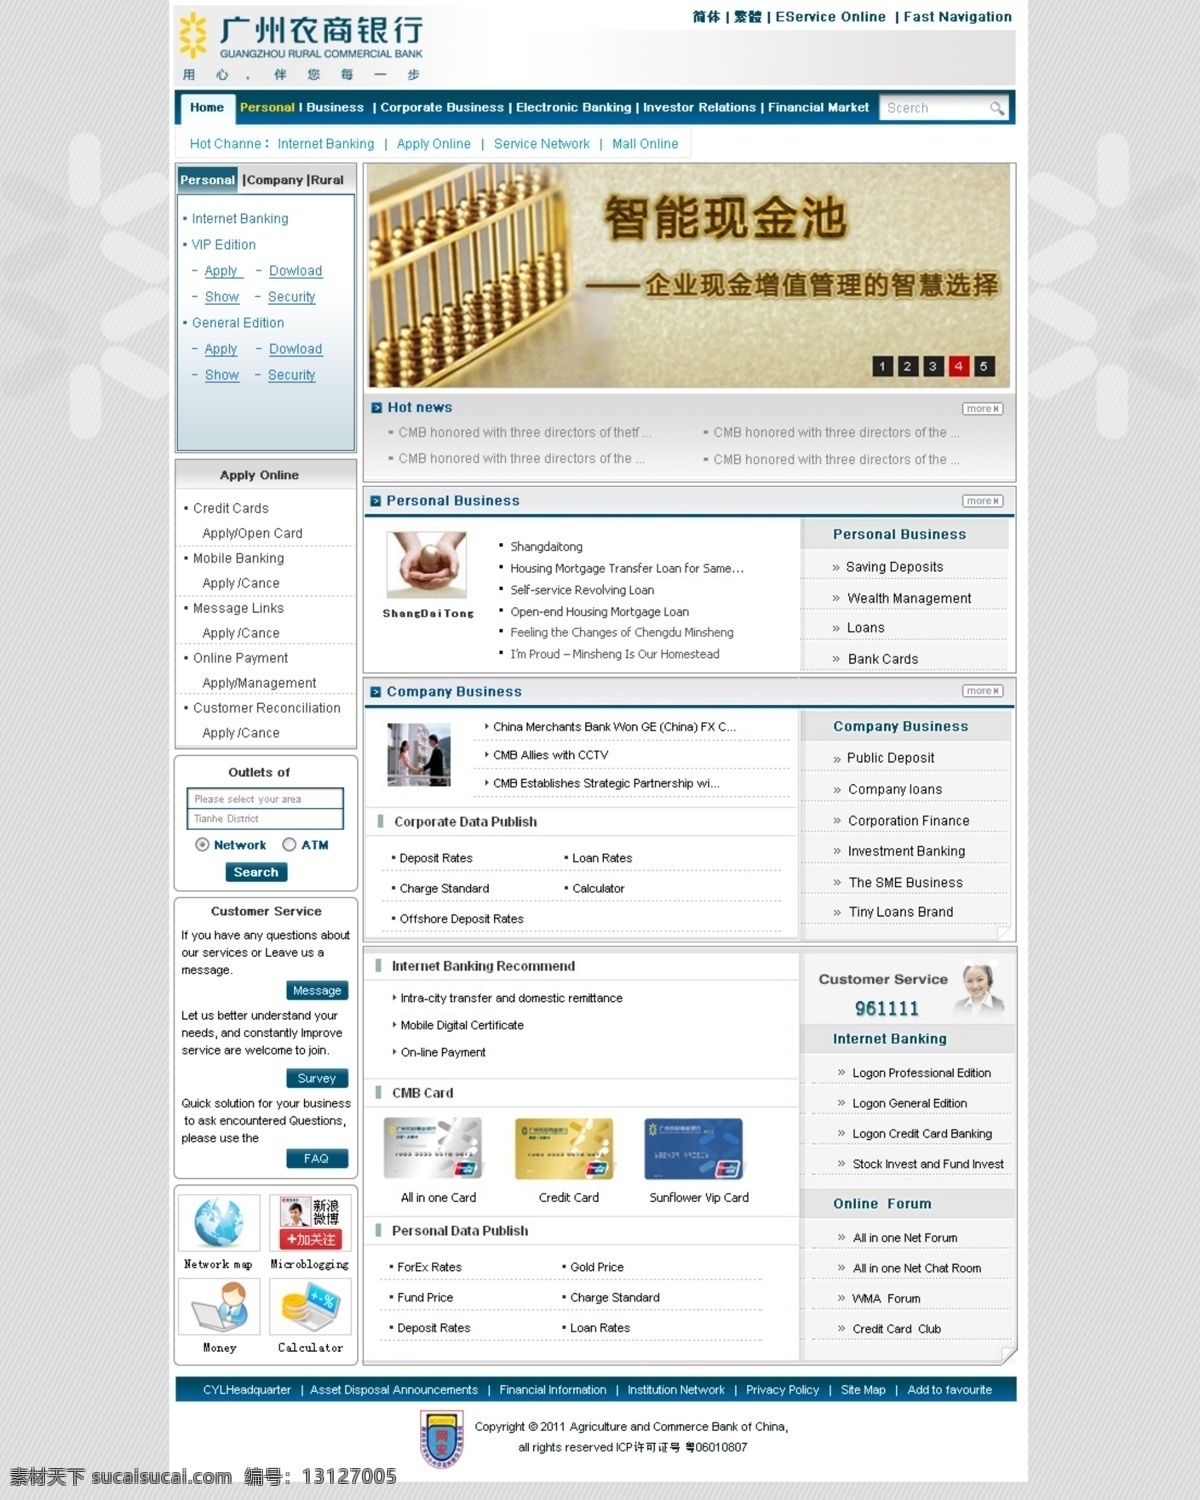Viewport: 1200px width, 1500px height.
Task: Open the Internet Banking hot channel link
Action: (x=326, y=144)
